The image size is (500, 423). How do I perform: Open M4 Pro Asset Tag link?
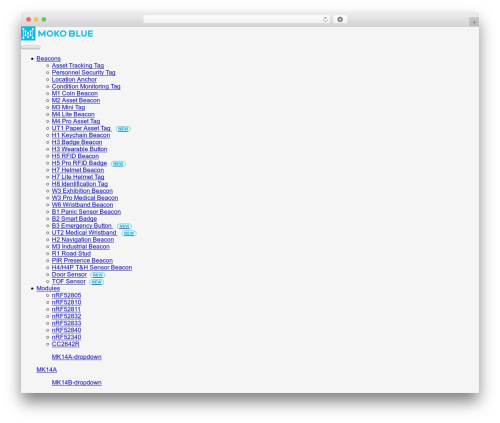(76, 122)
